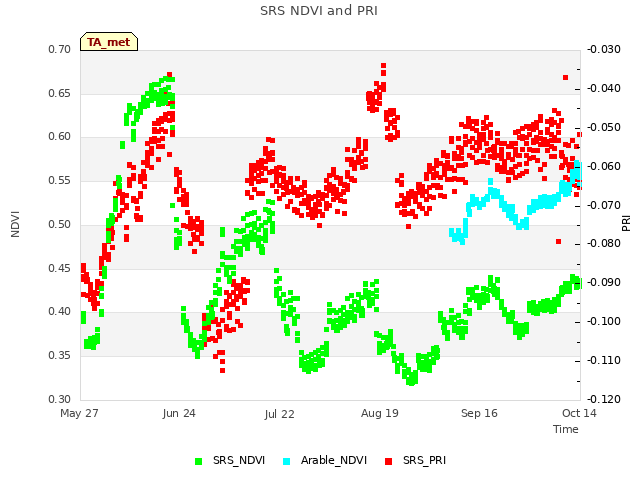
Task: Click the 0.50 NDVI axis value
Action: point(60,224)
